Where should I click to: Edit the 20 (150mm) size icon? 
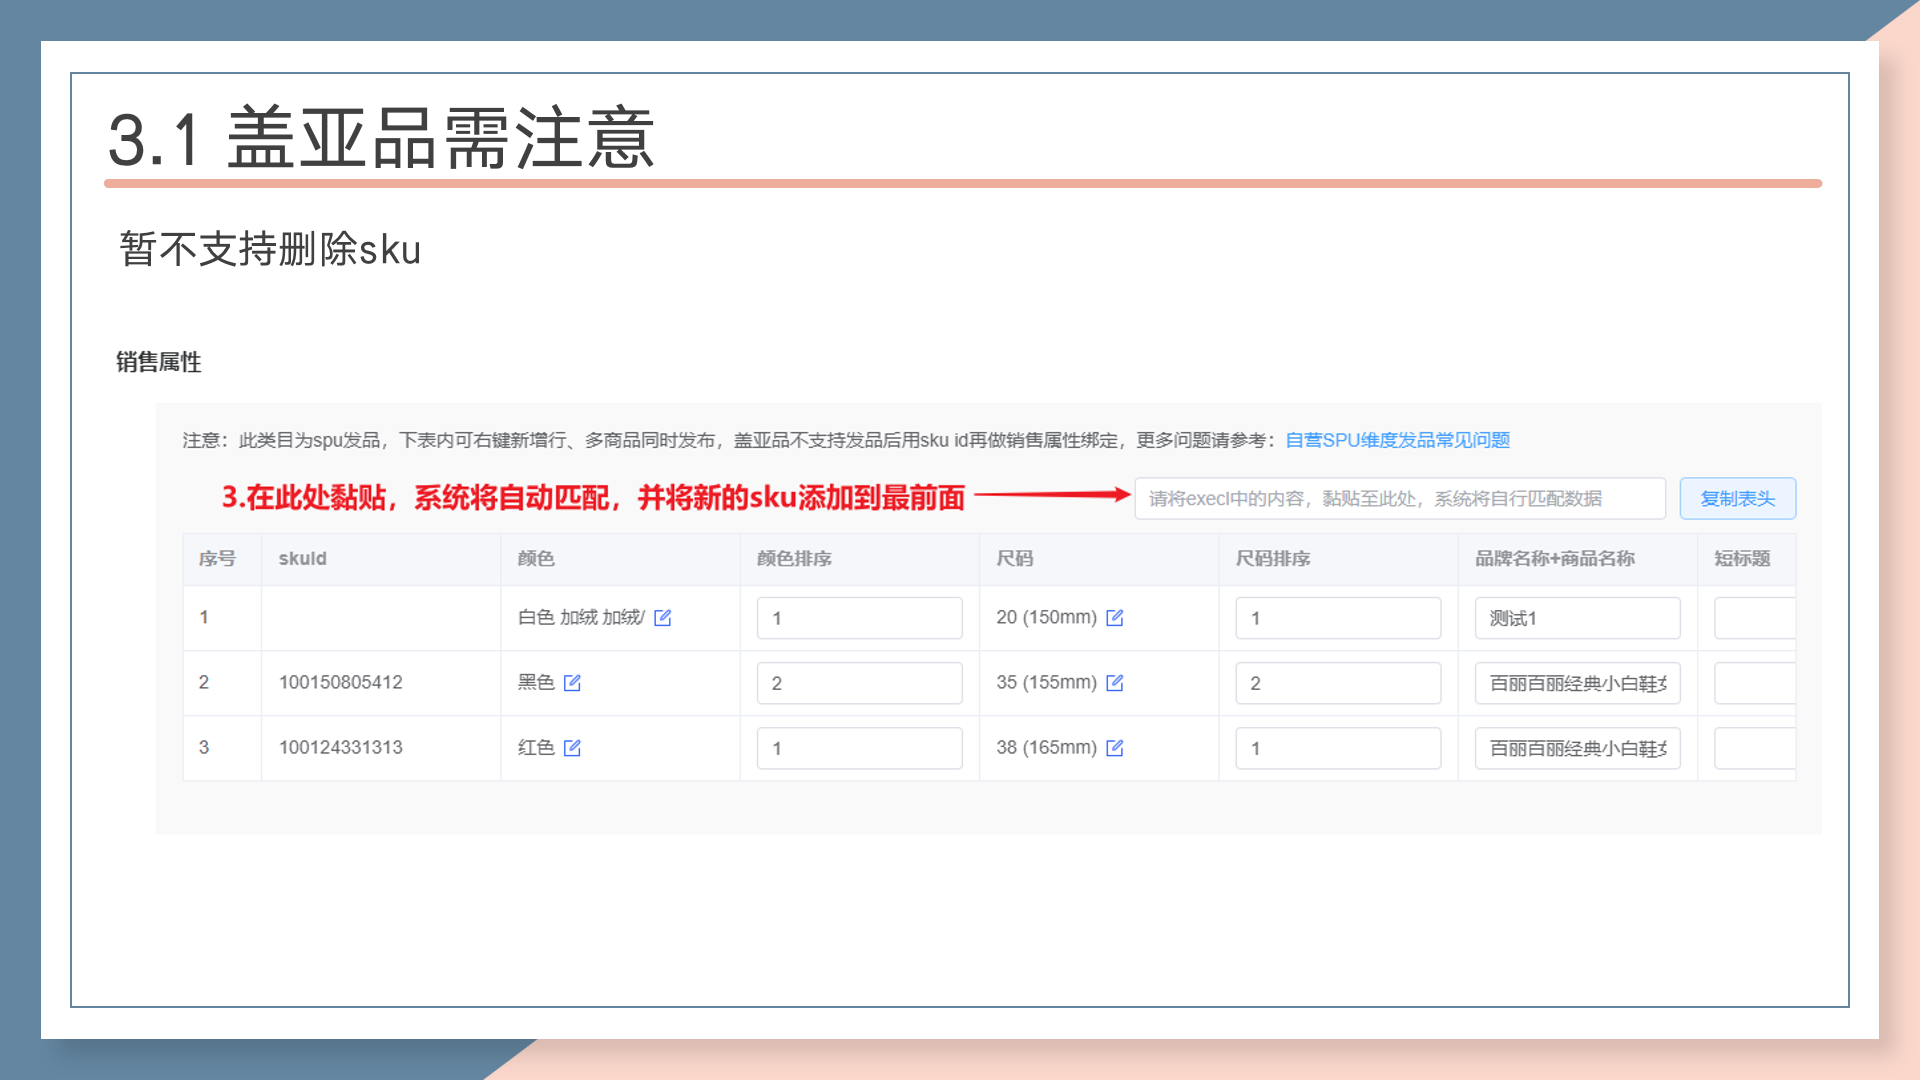coord(1115,618)
